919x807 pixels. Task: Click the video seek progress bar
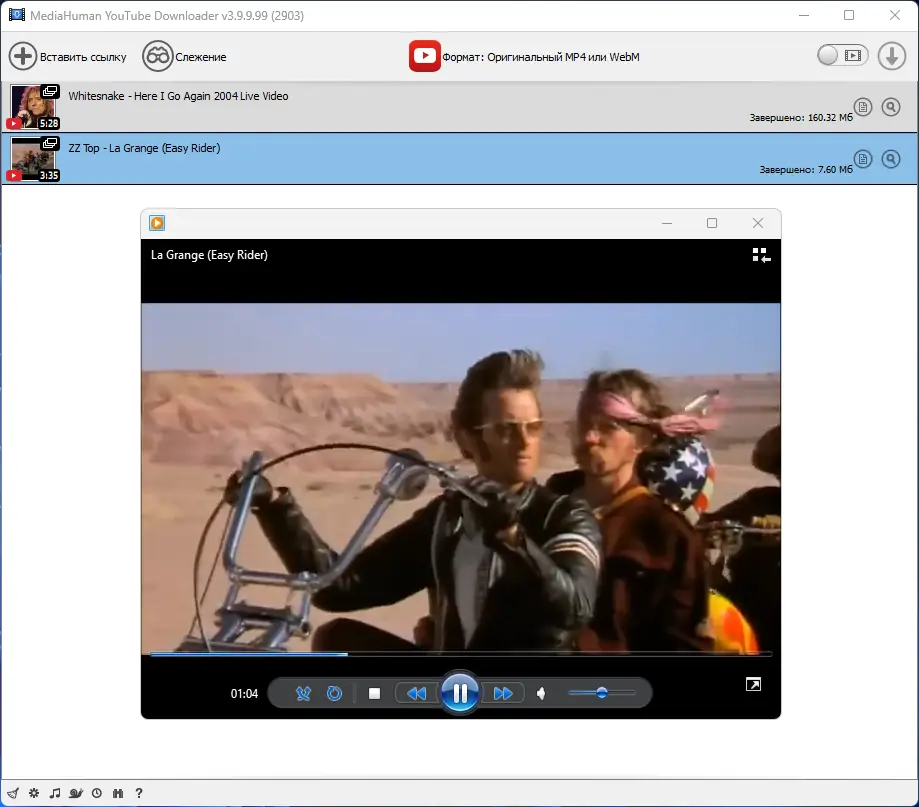point(461,654)
